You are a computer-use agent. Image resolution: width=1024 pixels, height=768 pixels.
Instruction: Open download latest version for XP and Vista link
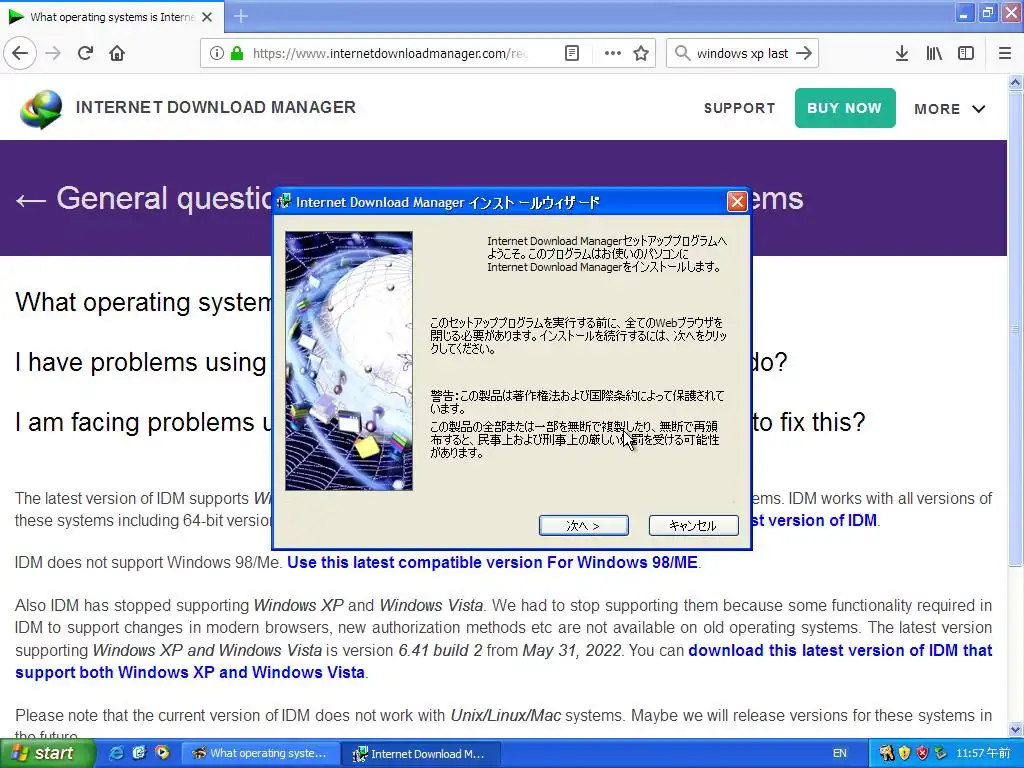coord(504,661)
